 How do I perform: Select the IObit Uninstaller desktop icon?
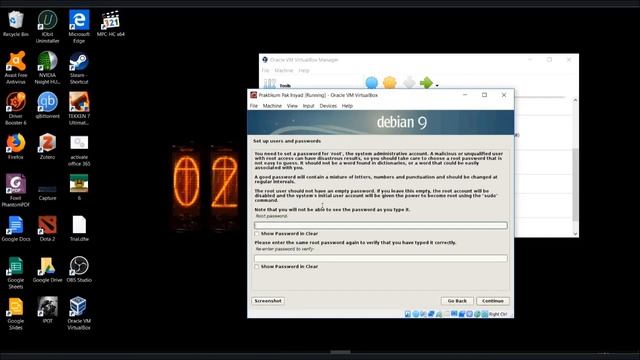tap(47, 27)
